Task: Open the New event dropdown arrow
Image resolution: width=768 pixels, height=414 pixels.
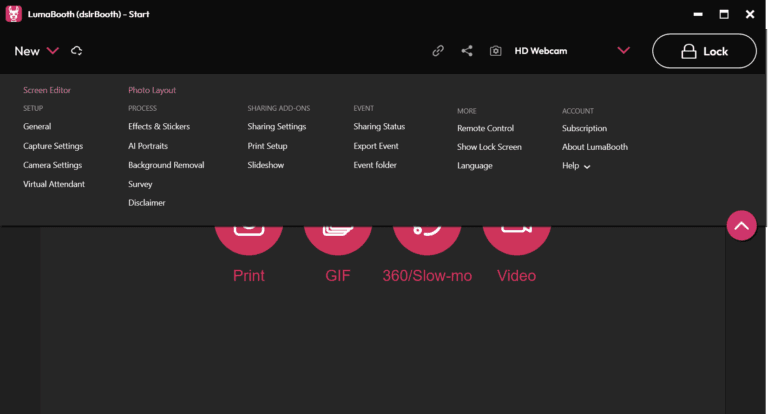Action: click(52, 51)
